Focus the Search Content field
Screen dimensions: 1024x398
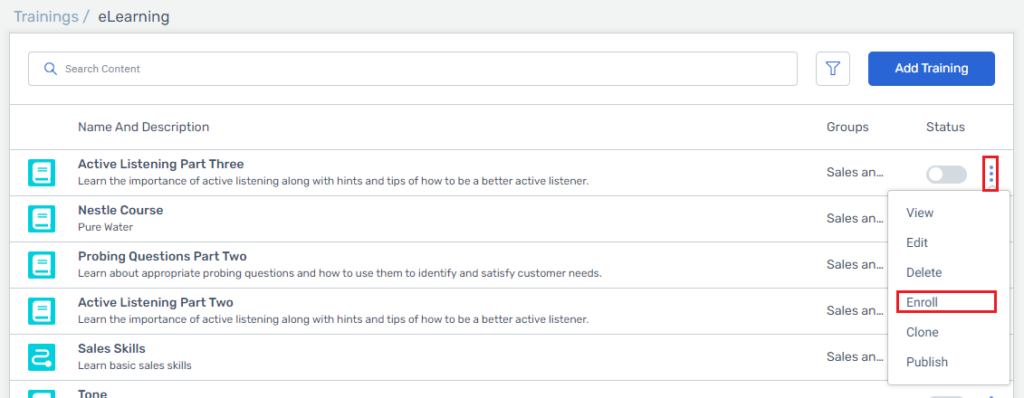click(413, 69)
